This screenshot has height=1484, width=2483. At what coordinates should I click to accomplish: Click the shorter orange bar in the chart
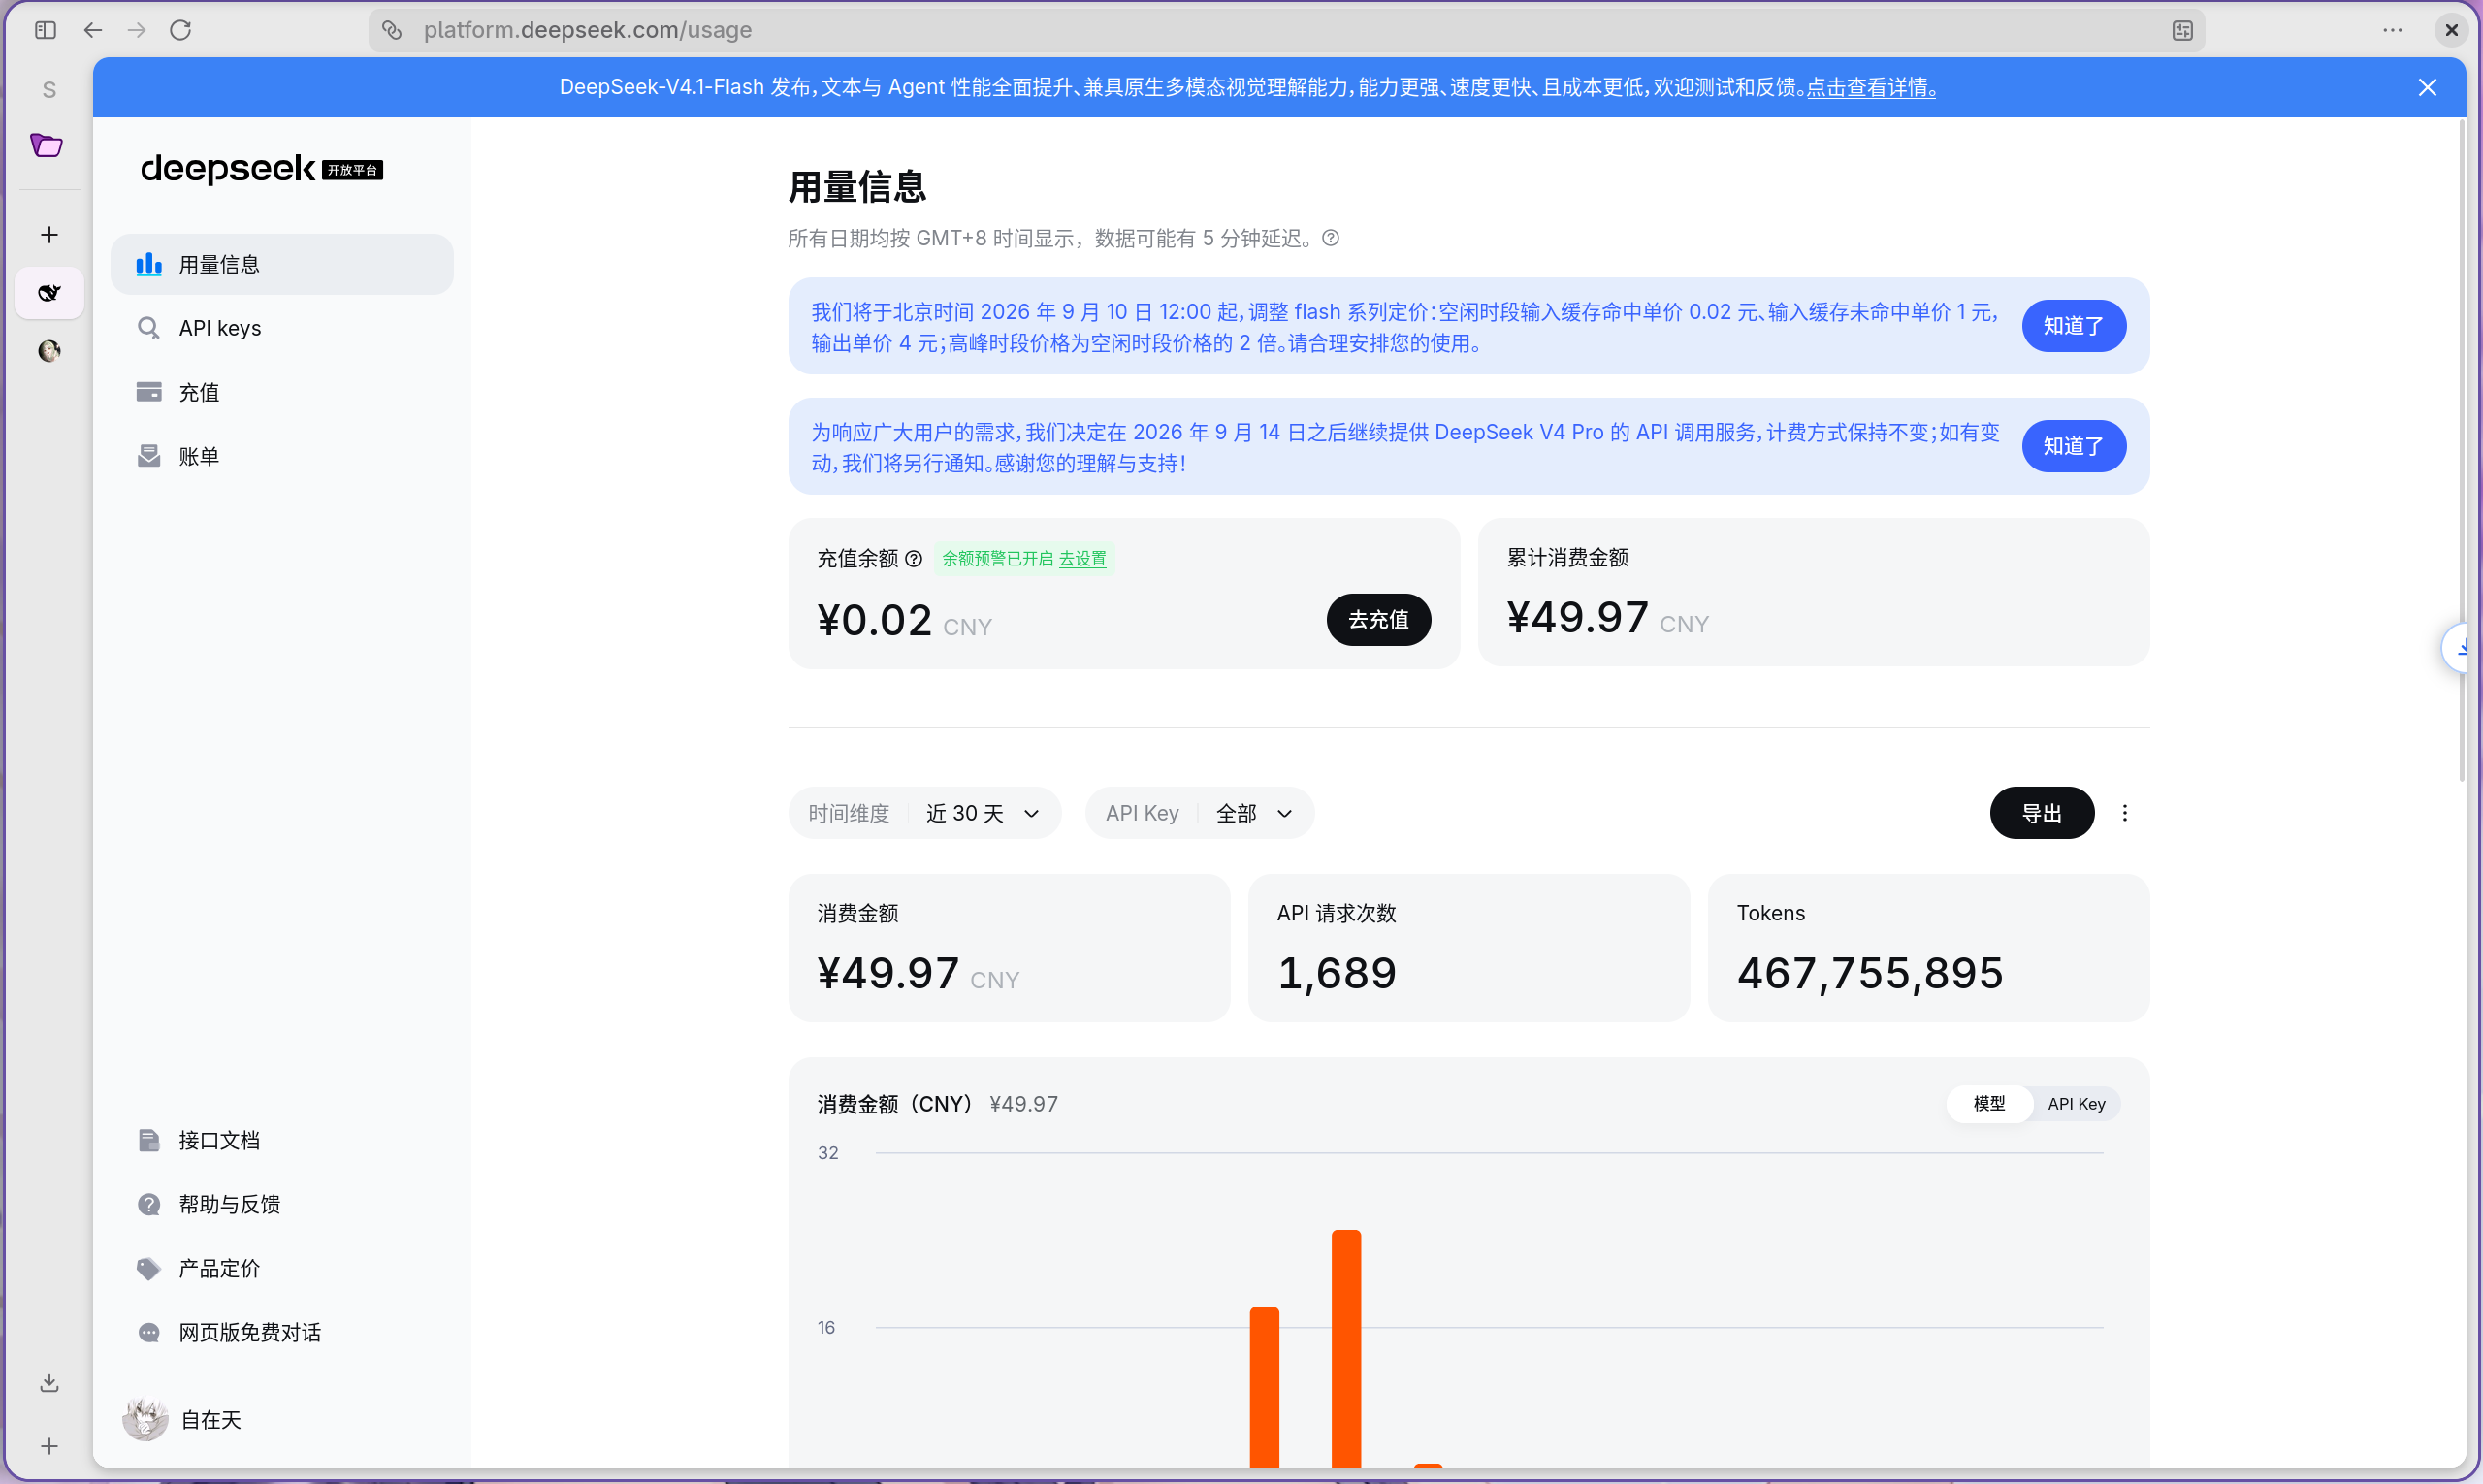click(1264, 1387)
